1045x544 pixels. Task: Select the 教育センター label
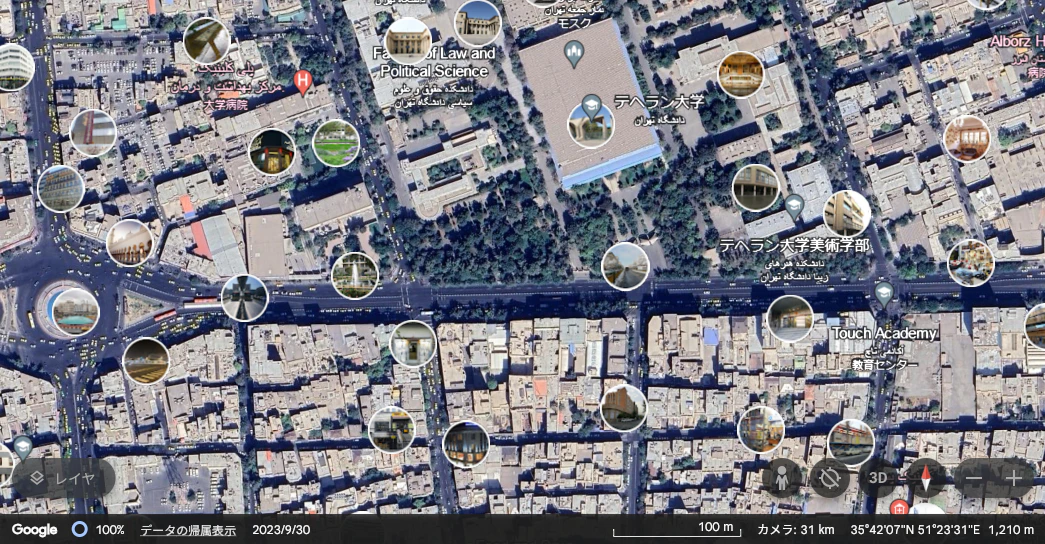tap(884, 364)
